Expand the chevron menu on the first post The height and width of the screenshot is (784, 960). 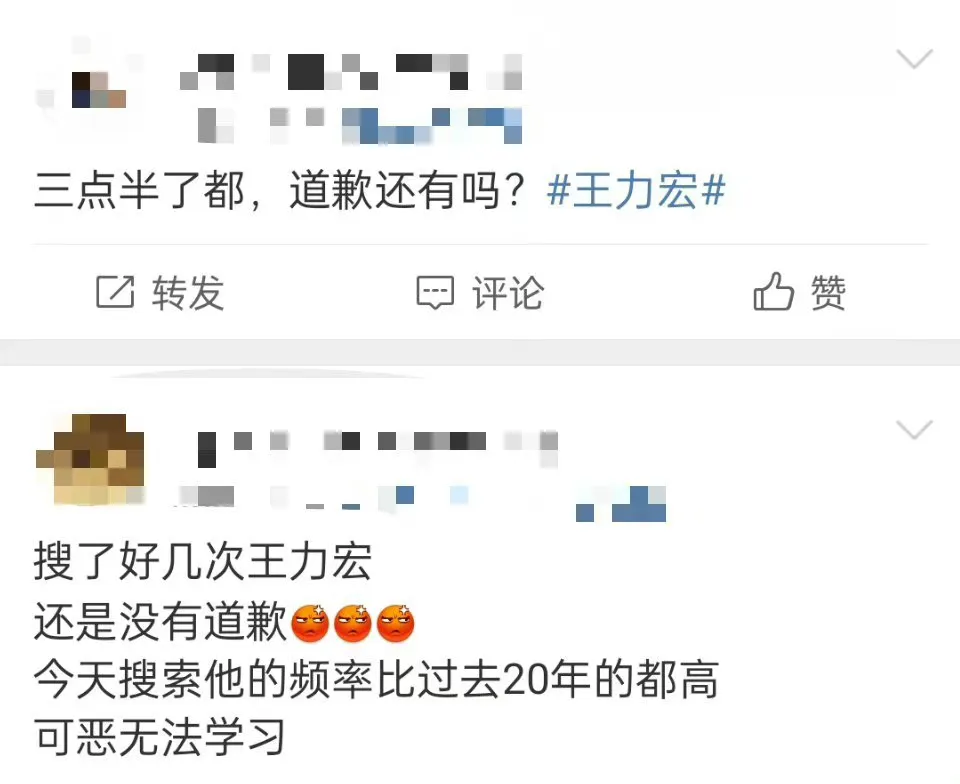tap(914, 59)
